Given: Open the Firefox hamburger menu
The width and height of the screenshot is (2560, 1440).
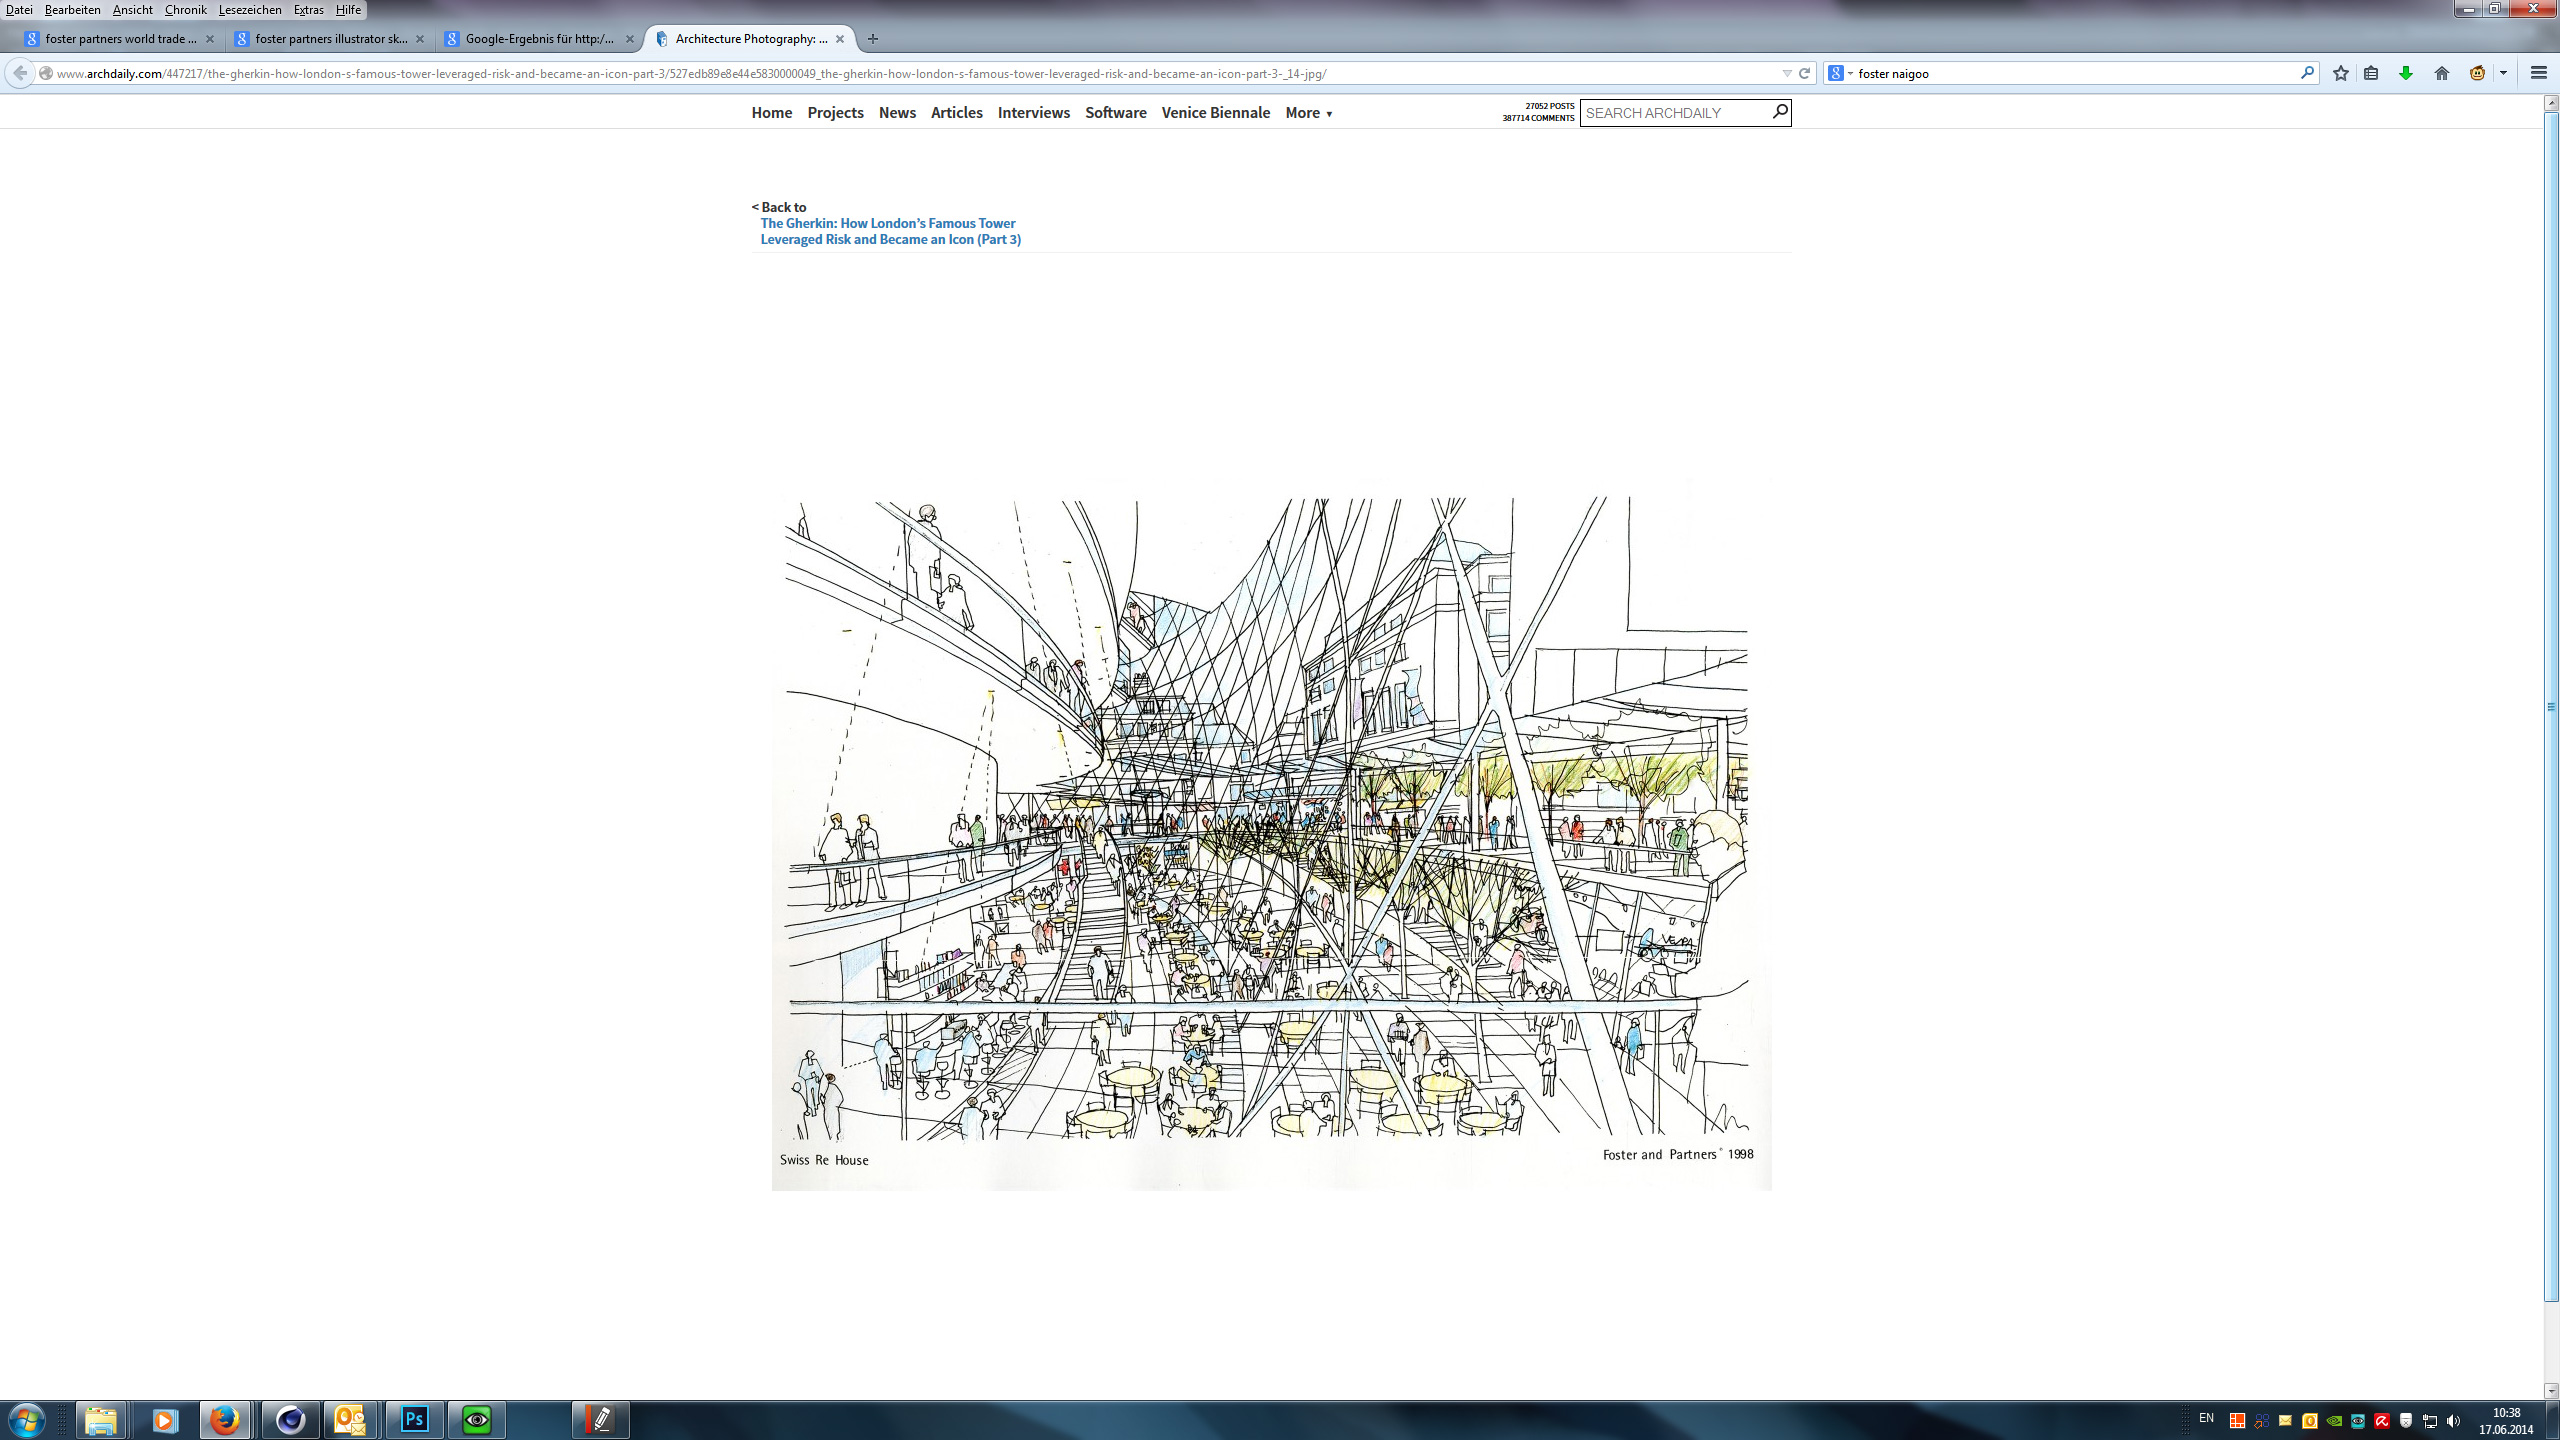Looking at the screenshot, I should point(2538,73).
